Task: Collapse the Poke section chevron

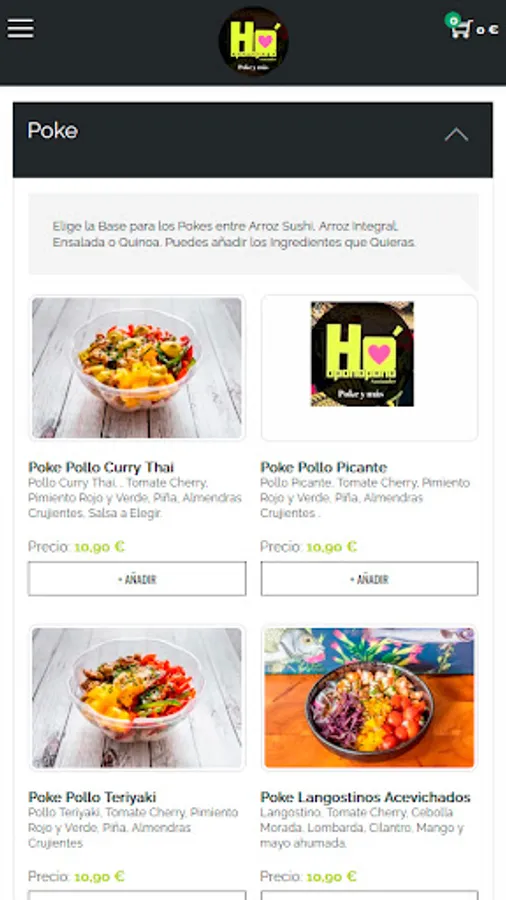Action: click(x=456, y=135)
